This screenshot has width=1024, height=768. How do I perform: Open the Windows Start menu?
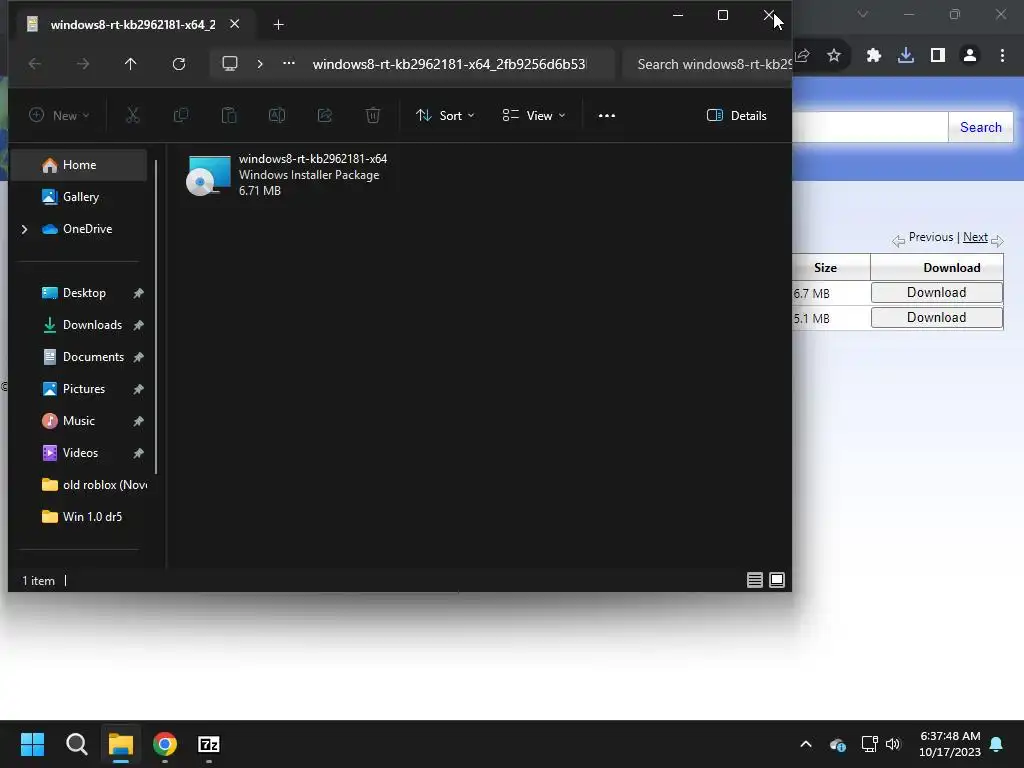32,744
